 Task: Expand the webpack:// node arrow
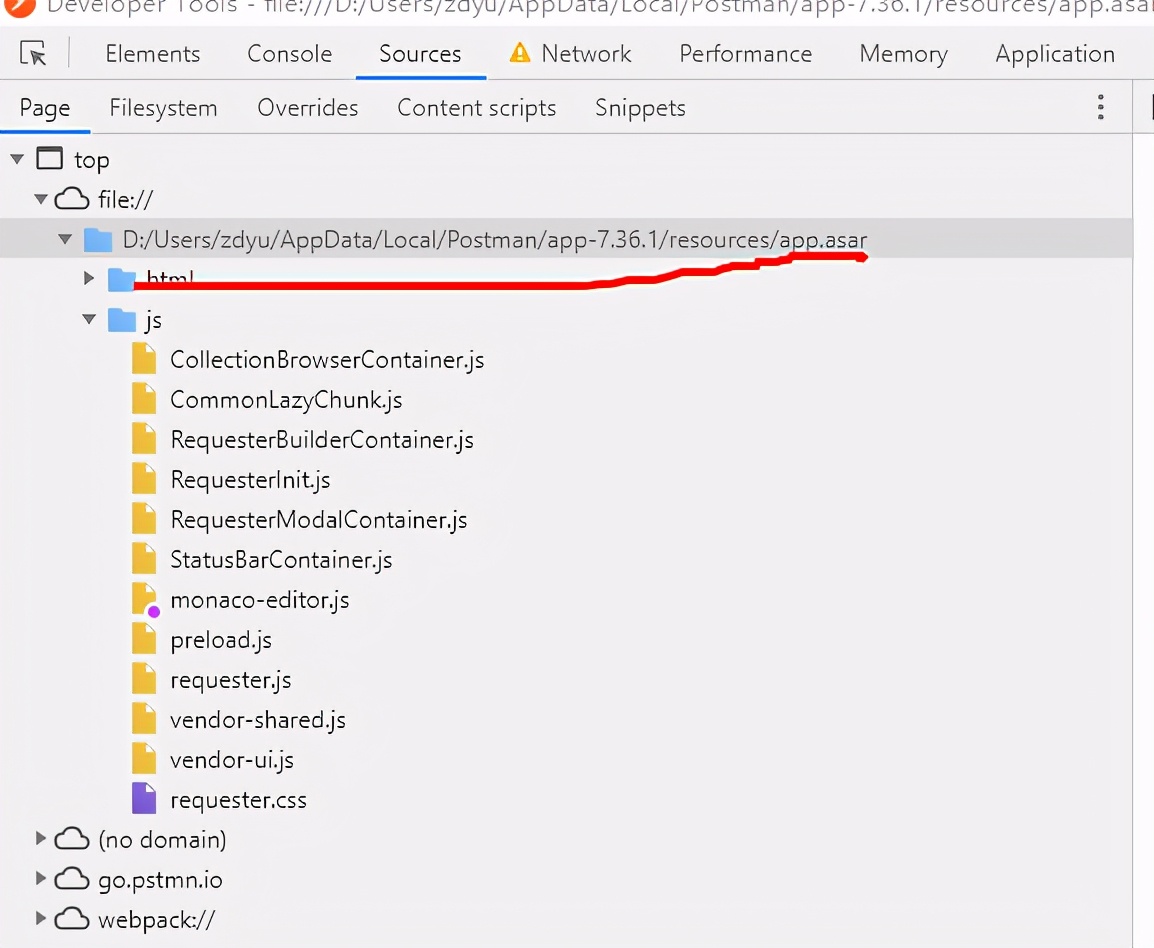[x=41, y=919]
